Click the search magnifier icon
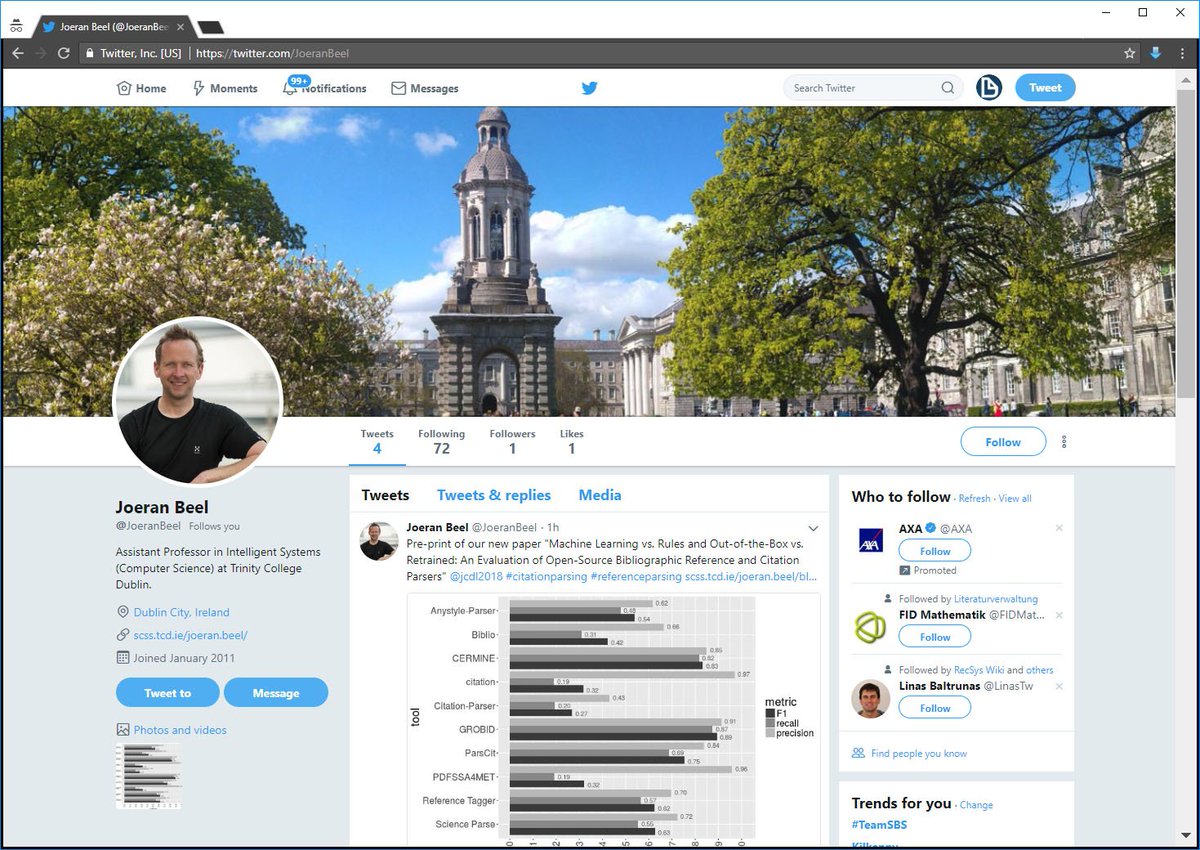 pyautogui.click(x=948, y=88)
